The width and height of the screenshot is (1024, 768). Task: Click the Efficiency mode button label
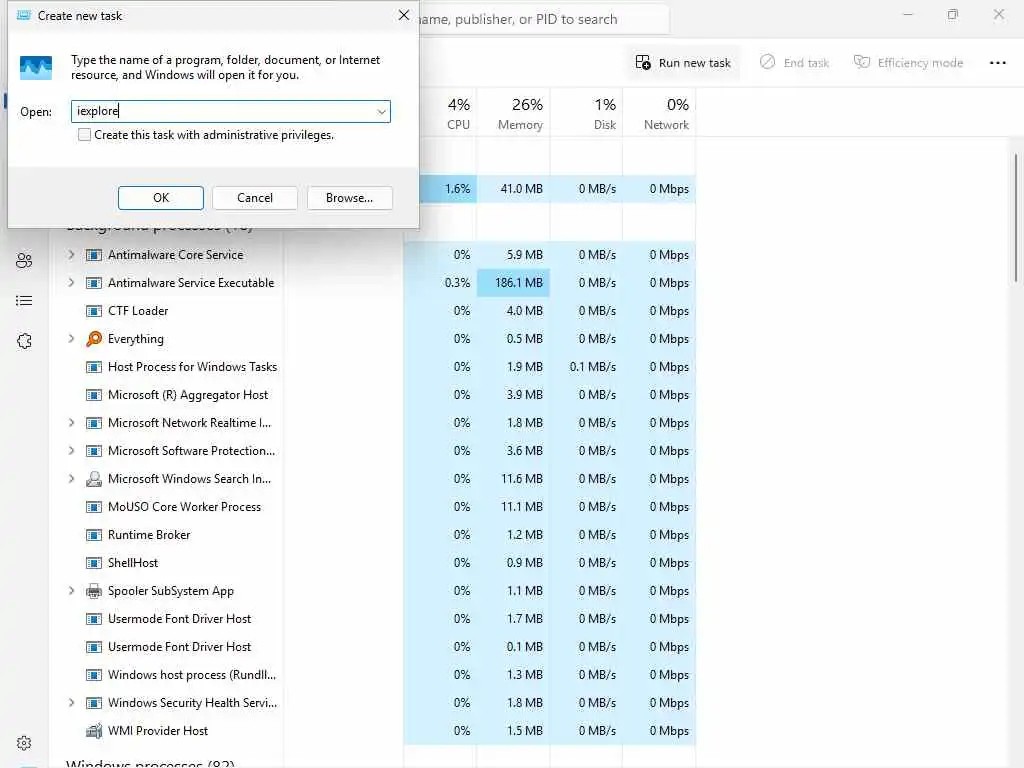(920, 63)
